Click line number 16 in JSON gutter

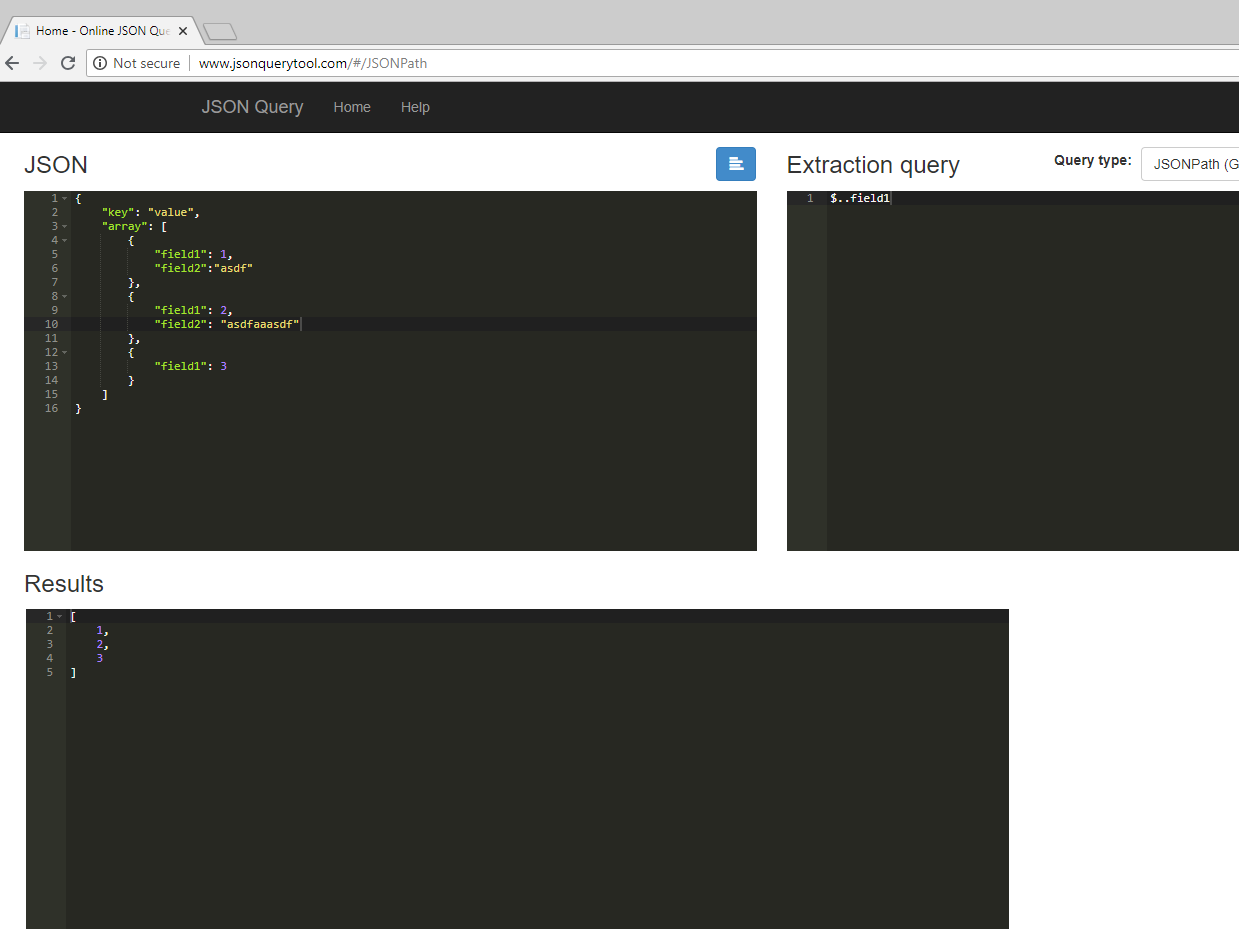(x=52, y=408)
